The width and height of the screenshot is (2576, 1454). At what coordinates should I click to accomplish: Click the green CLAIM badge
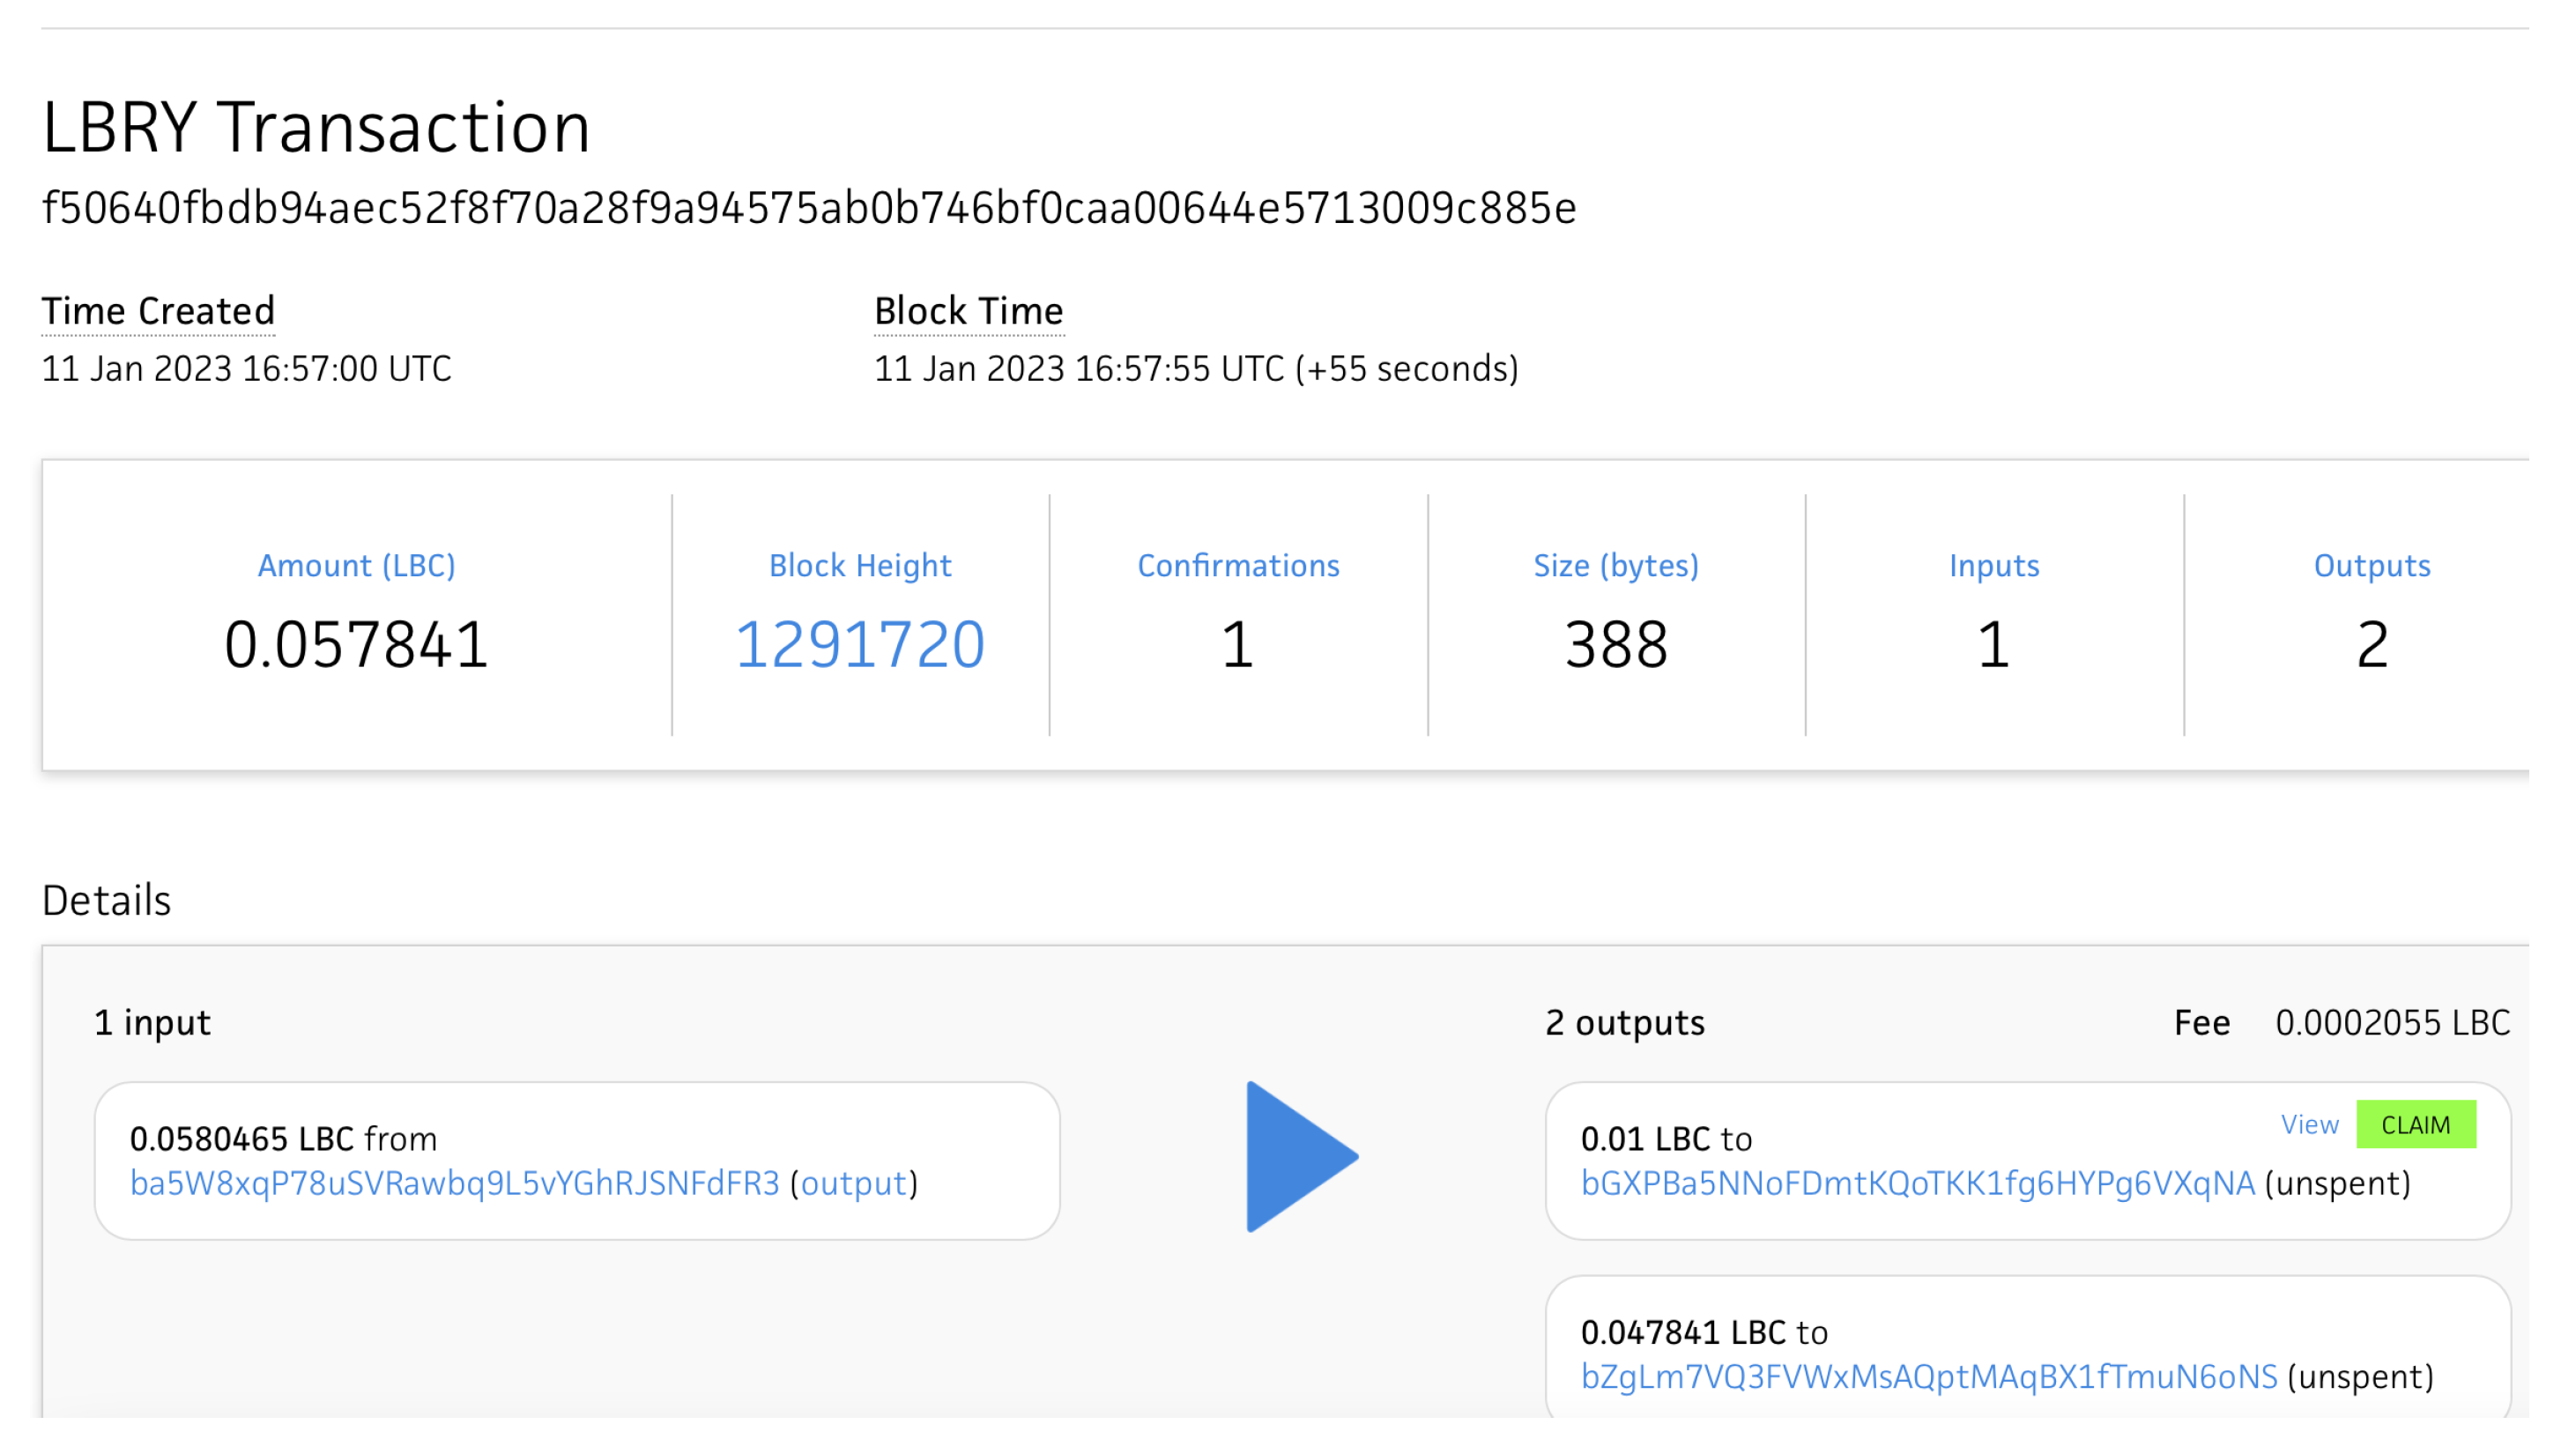2417,1124
